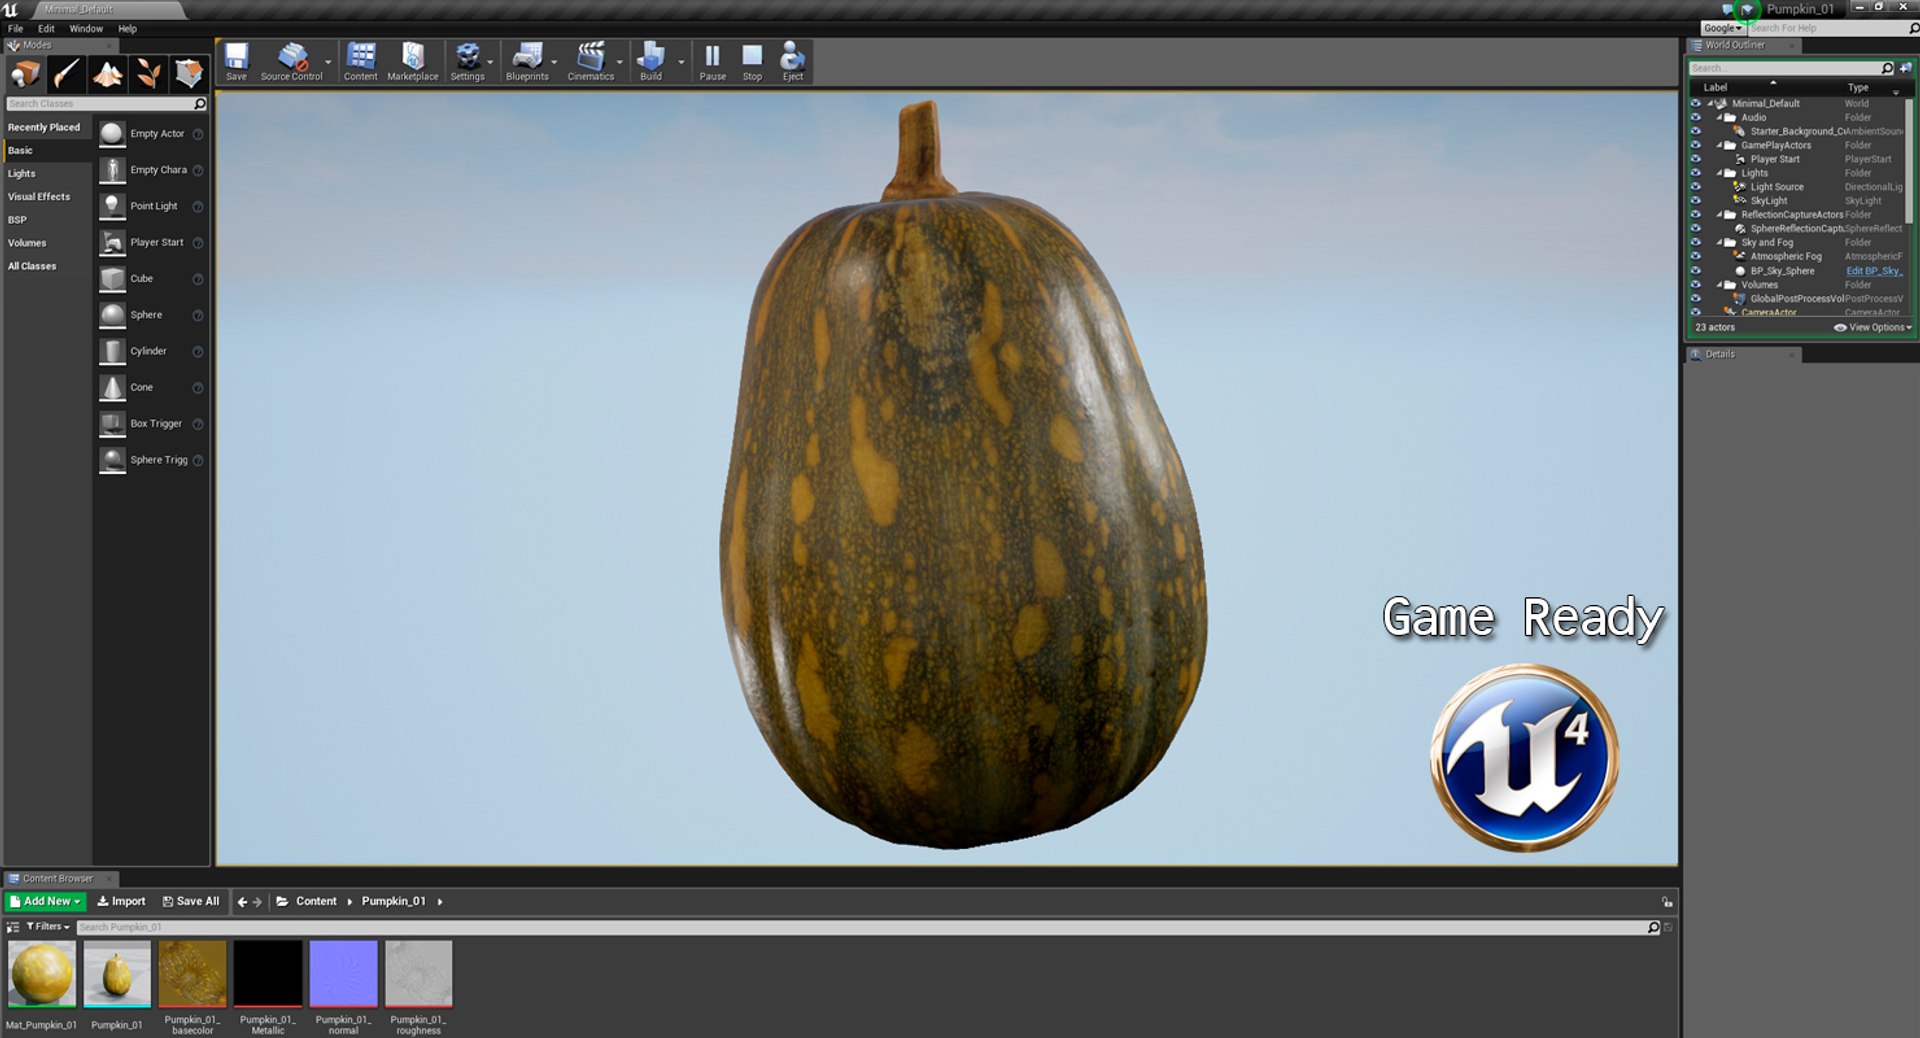Toggle visibility of Atmospheric Fog actor
Image resolution: width=1920 pixels, height=1038 pixels.
point(1695,257)
